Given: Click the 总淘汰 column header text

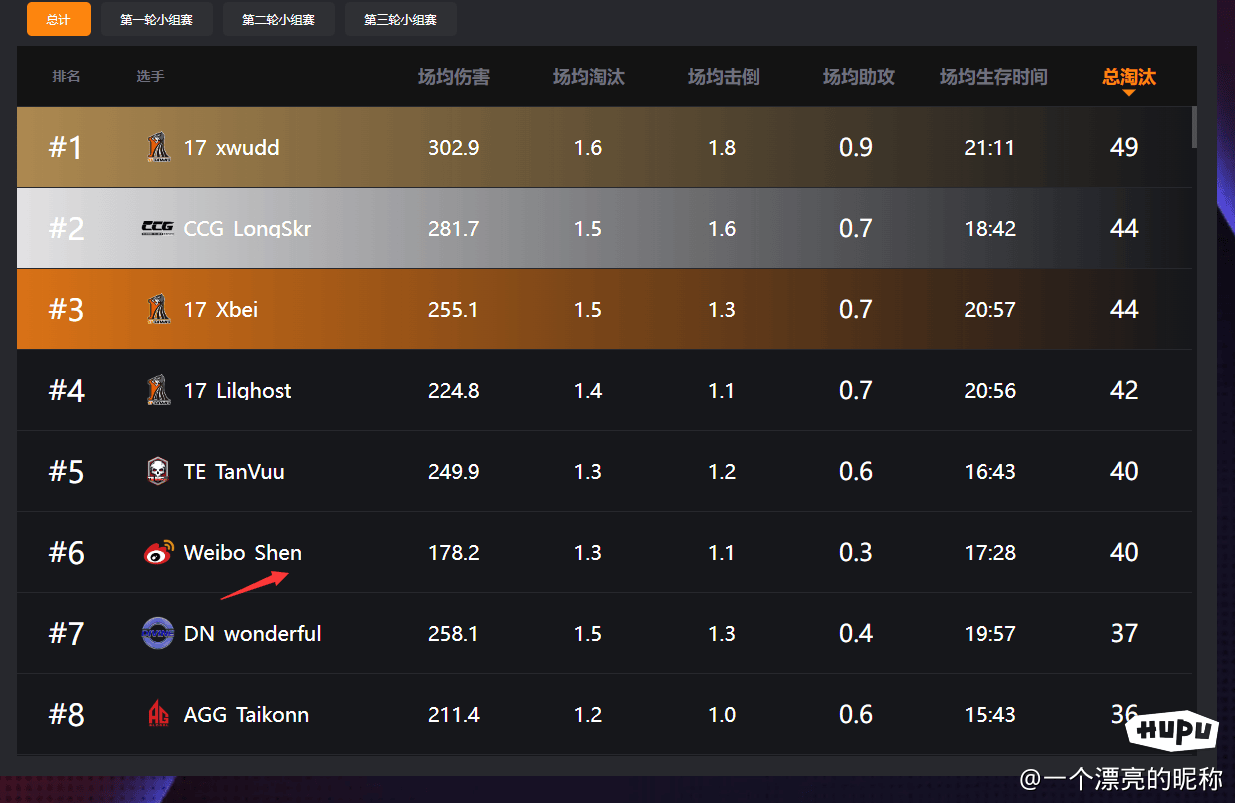Looking at the screenshot, I should pos(1129,77).
